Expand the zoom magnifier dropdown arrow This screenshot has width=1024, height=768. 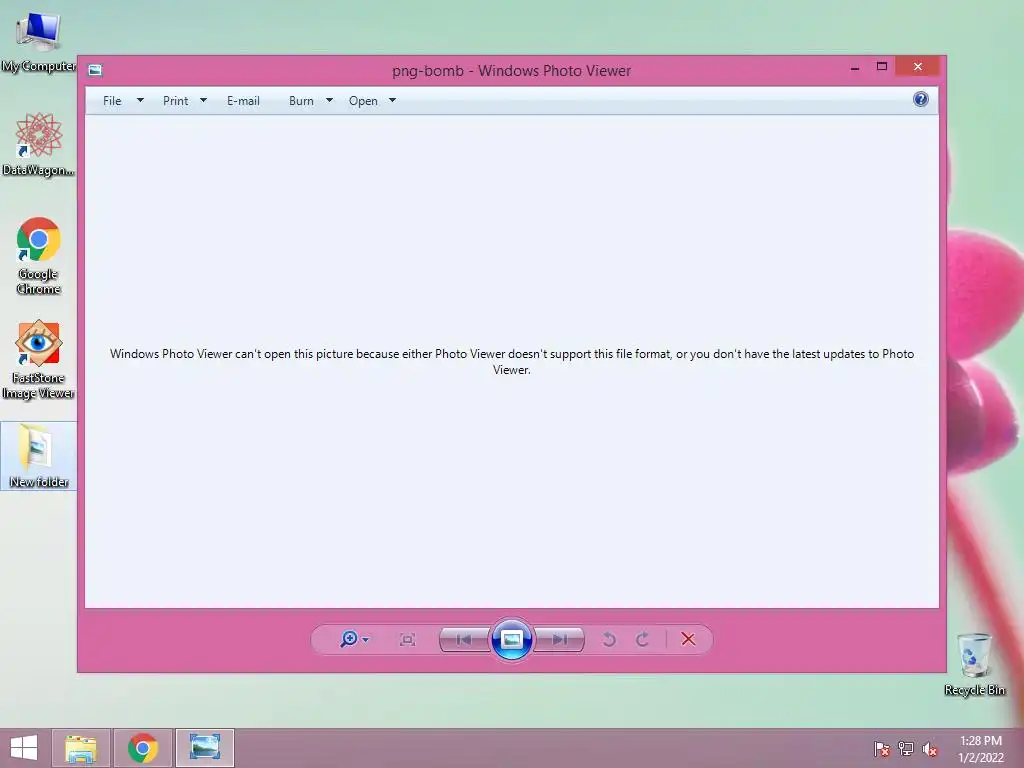coord(366,640)
